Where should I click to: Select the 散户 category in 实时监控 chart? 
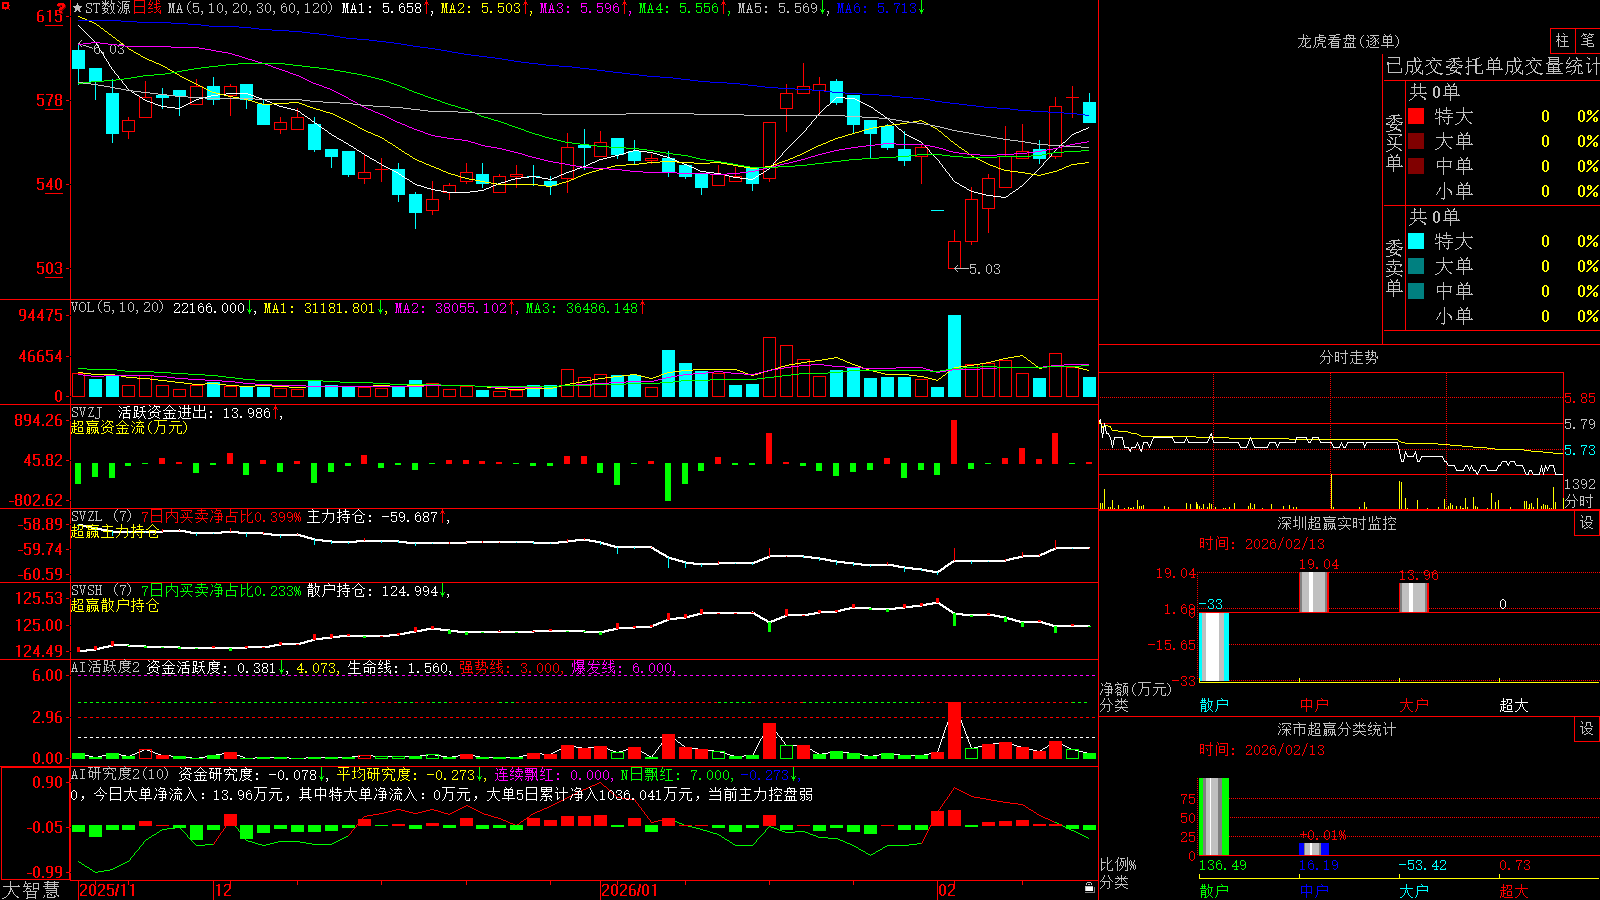[x=1214, y=705]
